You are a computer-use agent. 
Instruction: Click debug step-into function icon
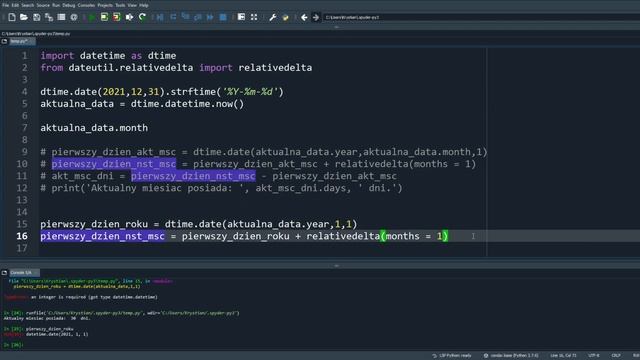[185, 17]
